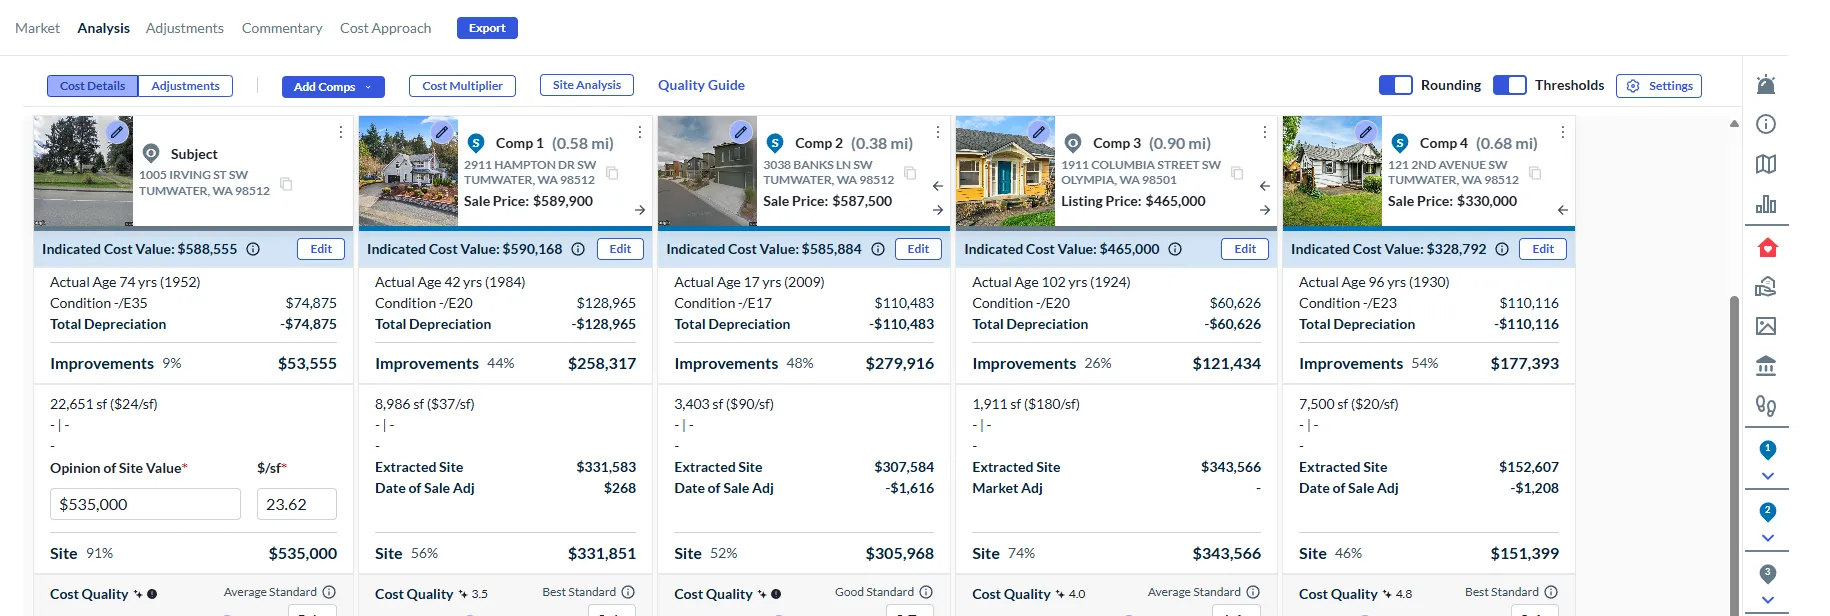Copy the Comp 3 address

(x=1237, y=173)
